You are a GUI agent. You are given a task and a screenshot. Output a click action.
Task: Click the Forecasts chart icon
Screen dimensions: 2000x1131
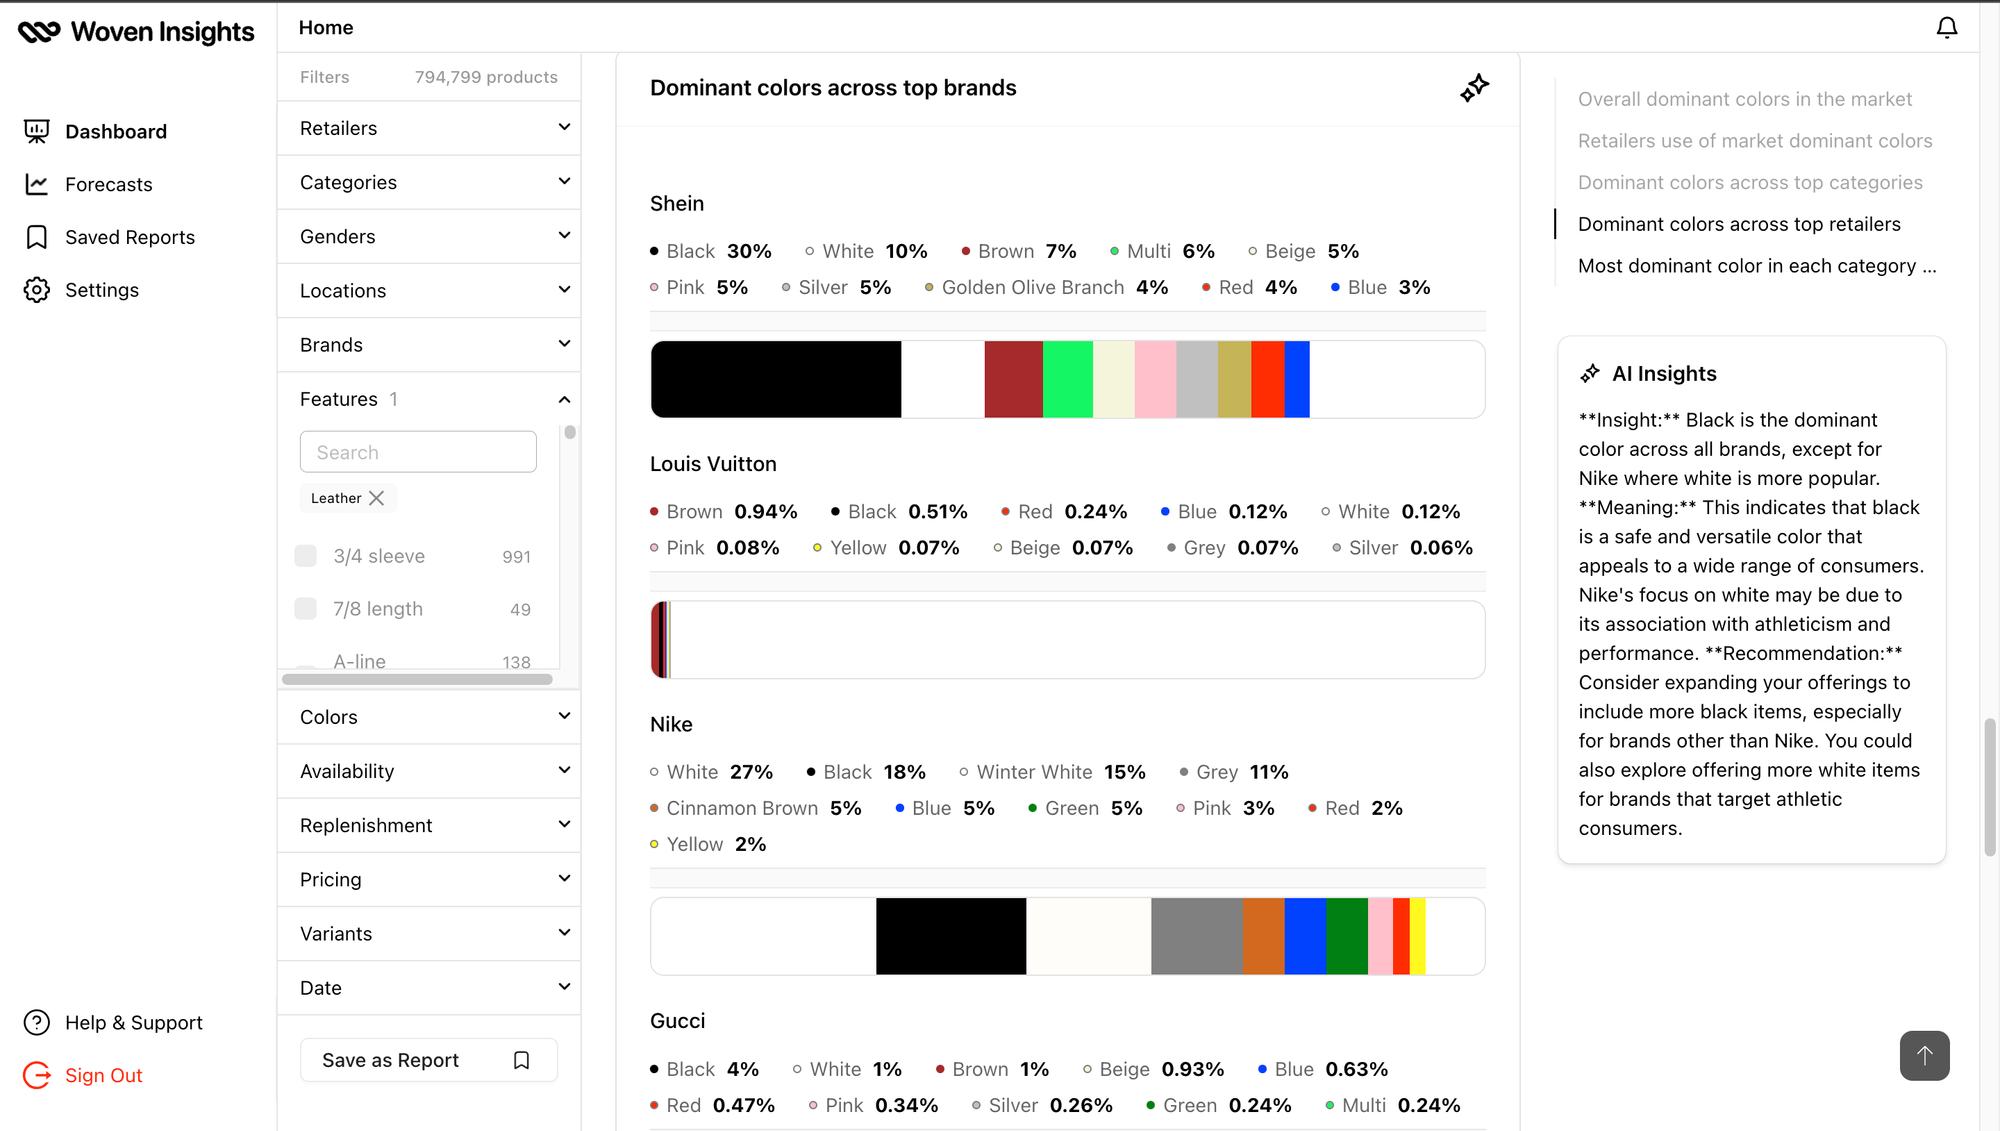[37, 184]
